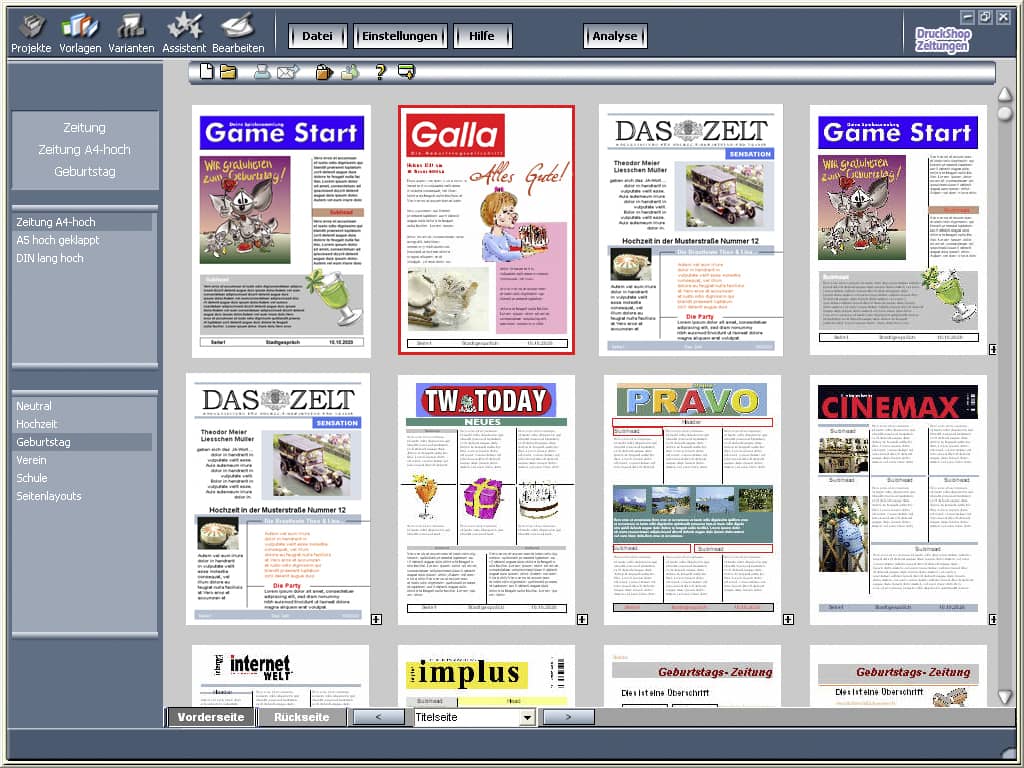Open the Einstellungen menu
This screenshot has width=1024, height=768.
[x=400, y=36]
